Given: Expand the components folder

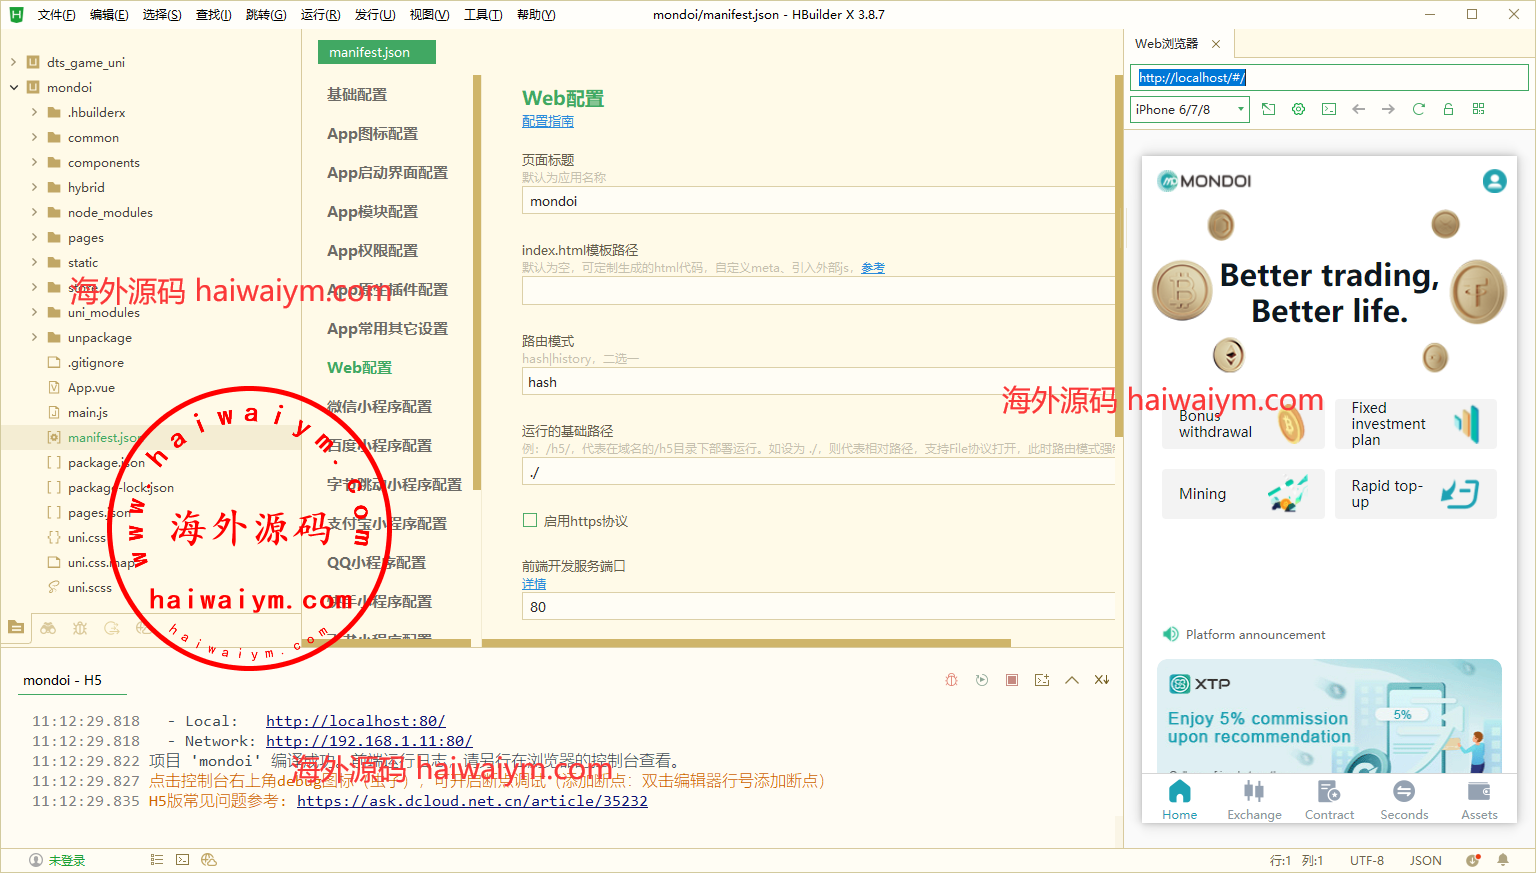Looking at the screenshot, I should pos(34,163).
